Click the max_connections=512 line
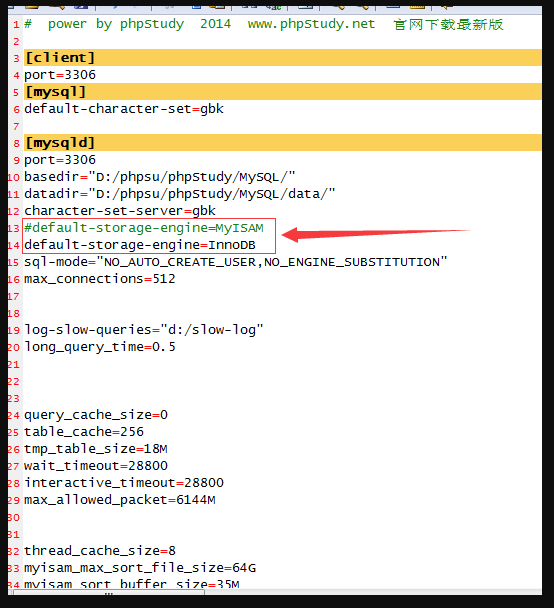The height and width of the screenshot is (608, 554). 100,279
